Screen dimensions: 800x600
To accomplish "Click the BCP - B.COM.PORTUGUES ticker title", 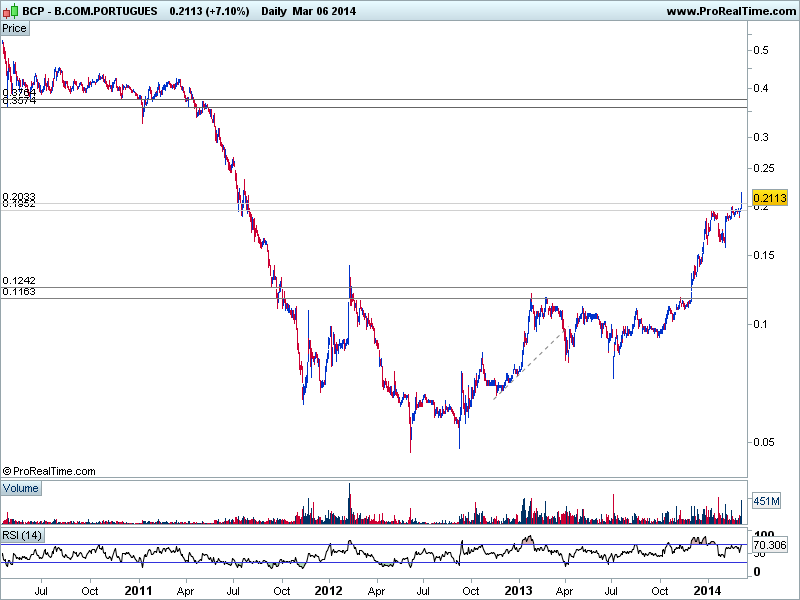I will [x=90, y=11].
